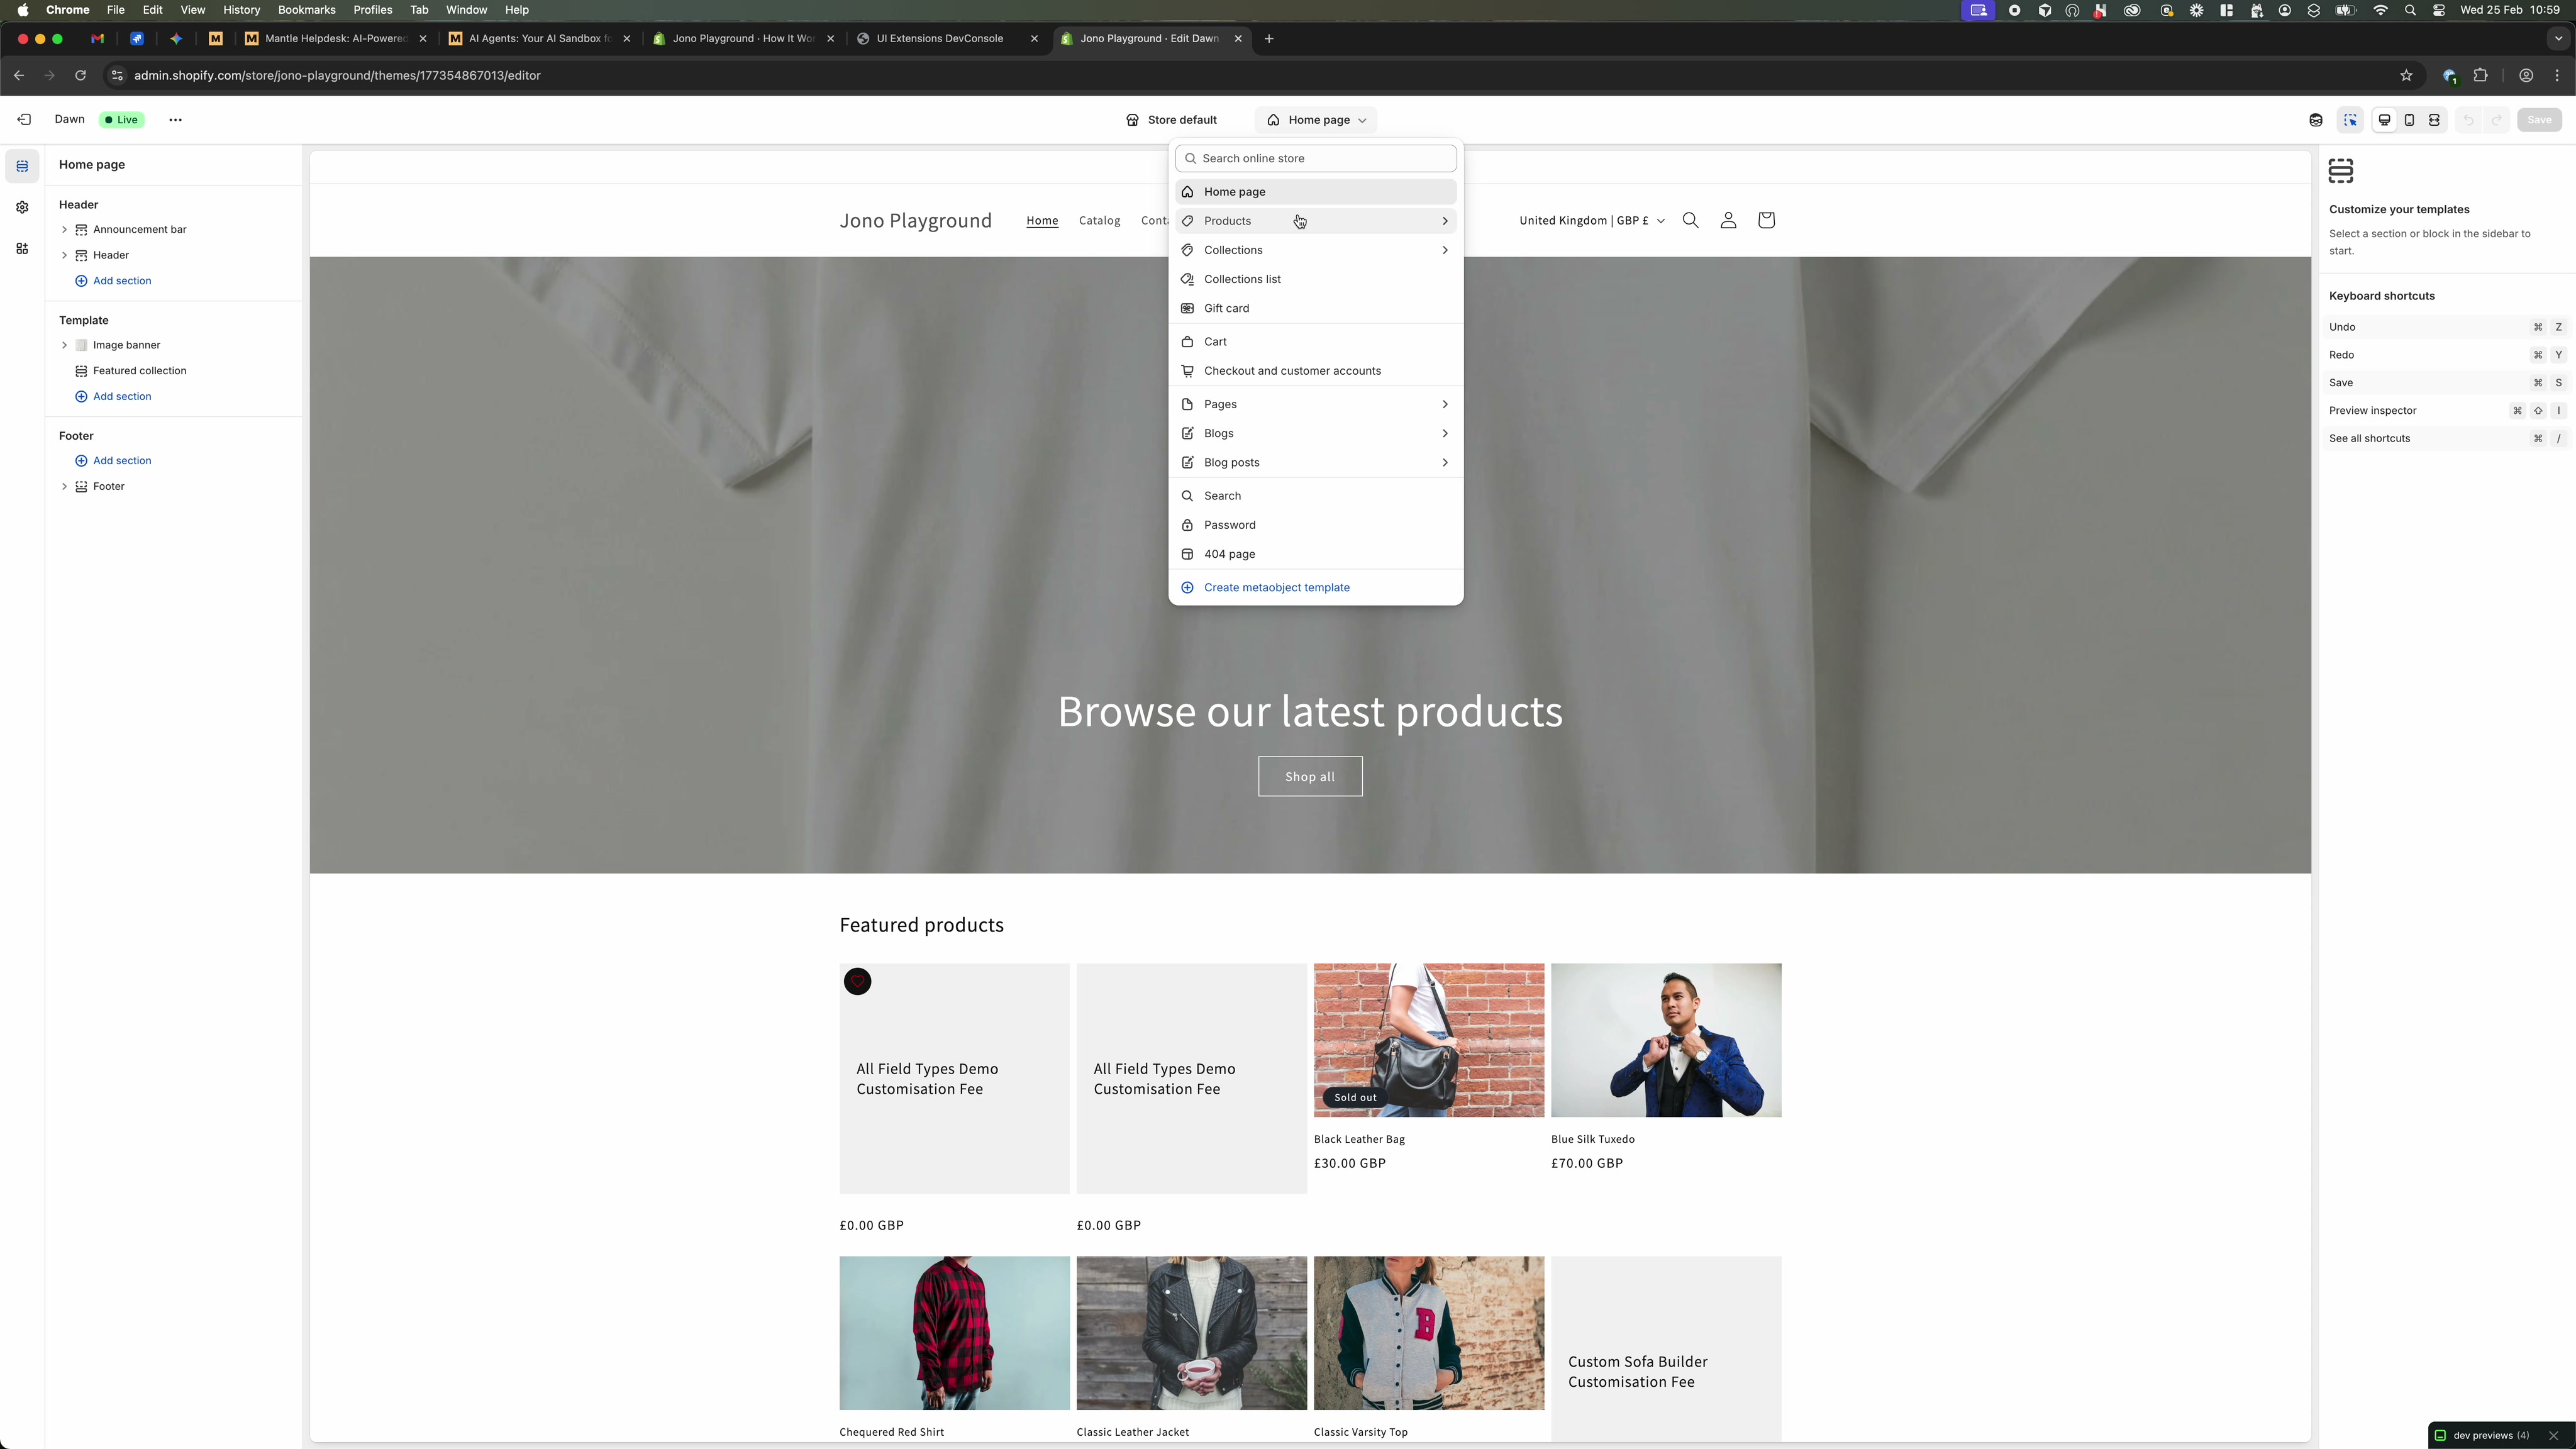The width and height of the screenshot is (2576, 1449).
Task: Activate the section selector cursor icon
Action: [2351, 120]
